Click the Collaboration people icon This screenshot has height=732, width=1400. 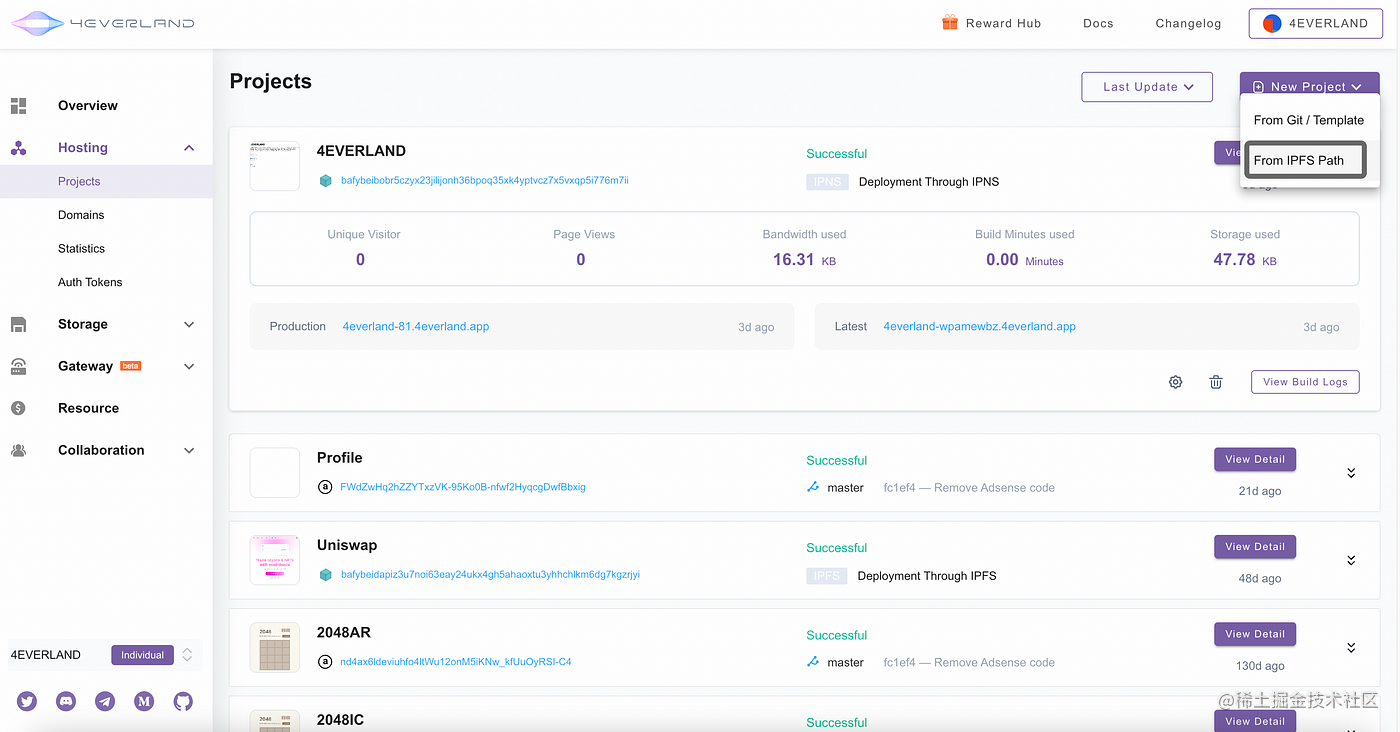click(18, 450)
